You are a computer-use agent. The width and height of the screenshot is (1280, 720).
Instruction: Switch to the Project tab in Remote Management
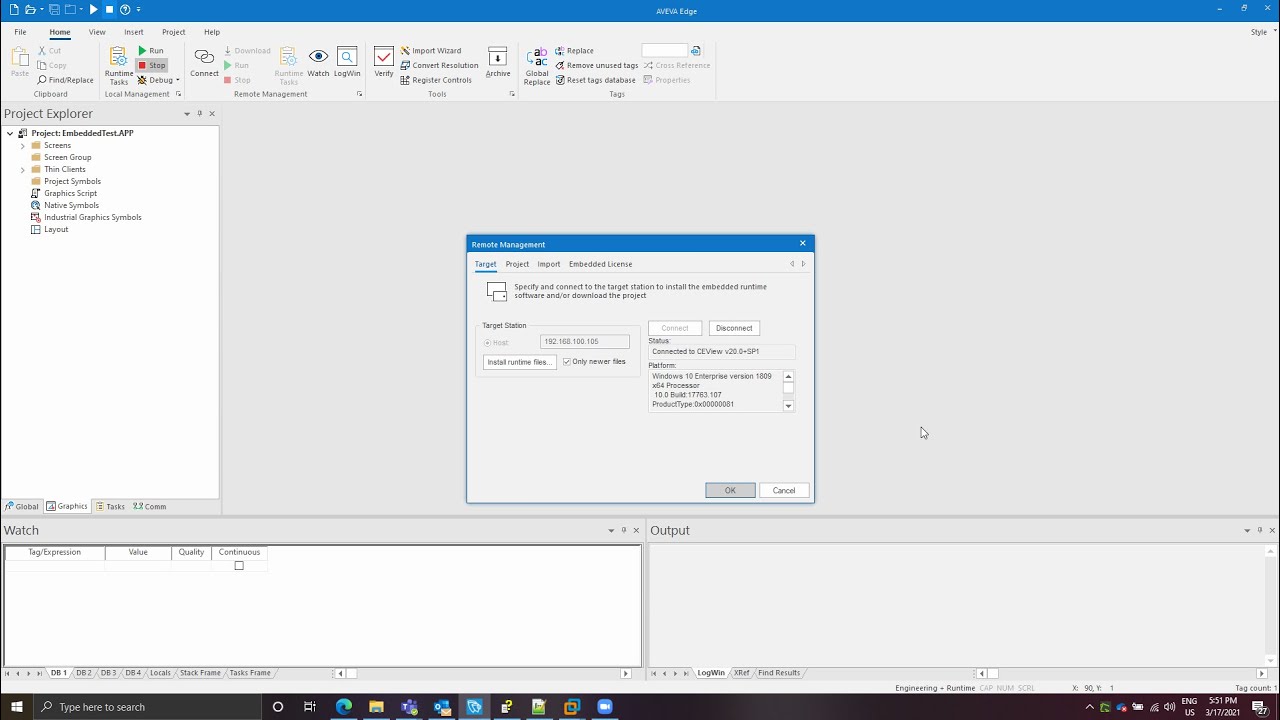coord(517,264)
